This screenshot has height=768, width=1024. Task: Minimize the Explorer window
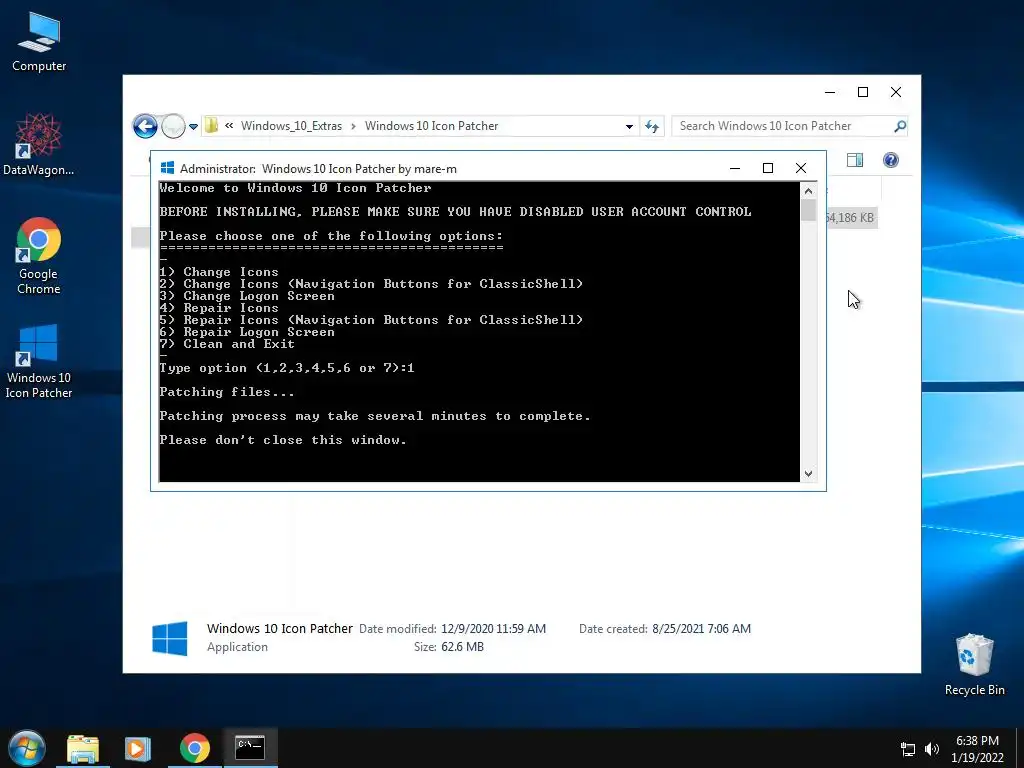coord(830,92)
